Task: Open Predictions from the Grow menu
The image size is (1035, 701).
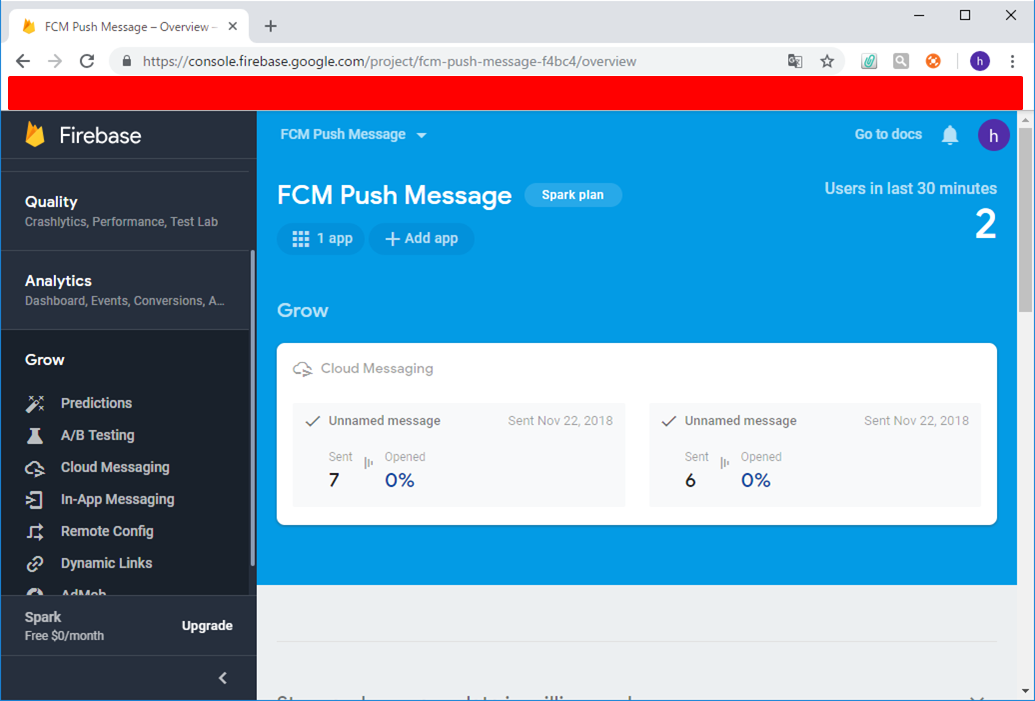Action: point(96,403)
